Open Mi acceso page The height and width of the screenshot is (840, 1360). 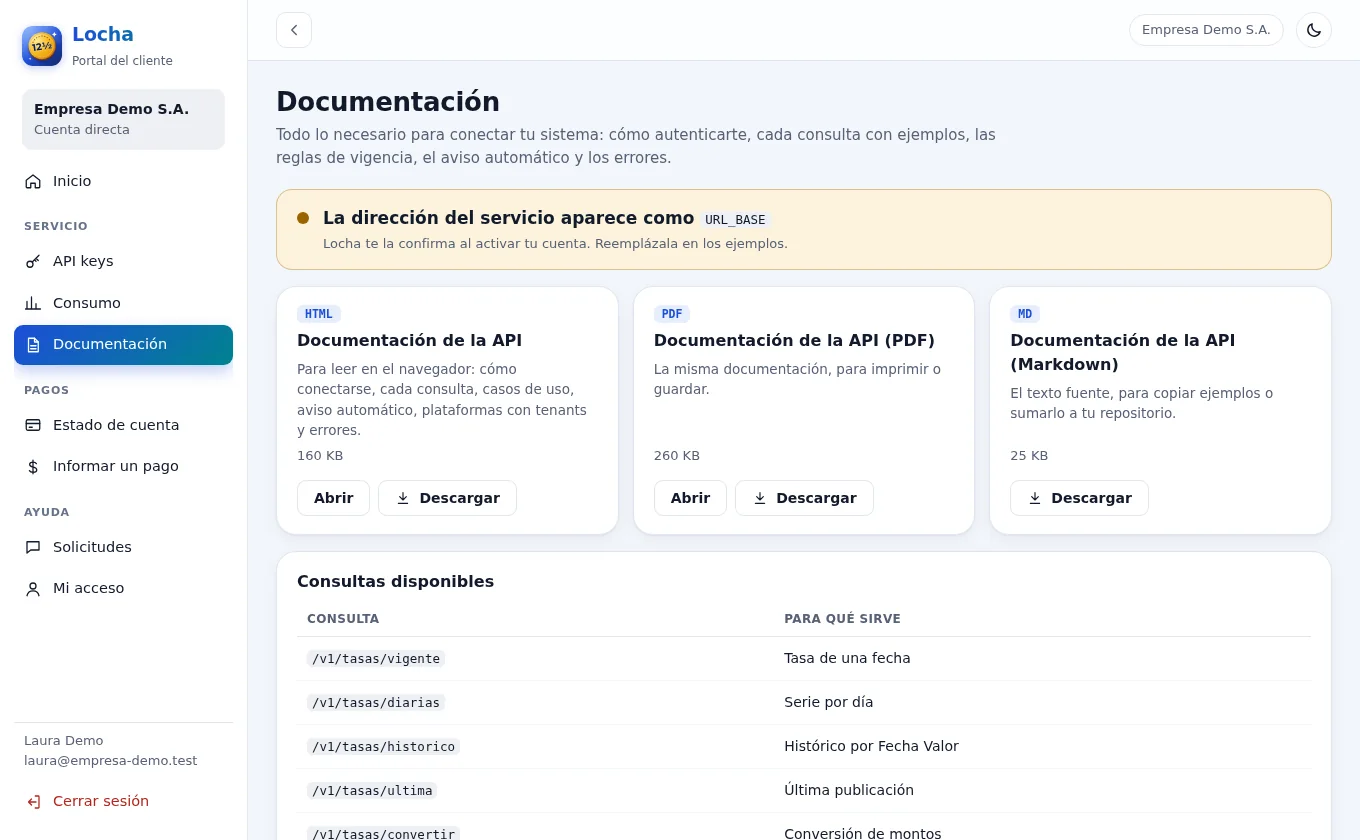(123, 588)
